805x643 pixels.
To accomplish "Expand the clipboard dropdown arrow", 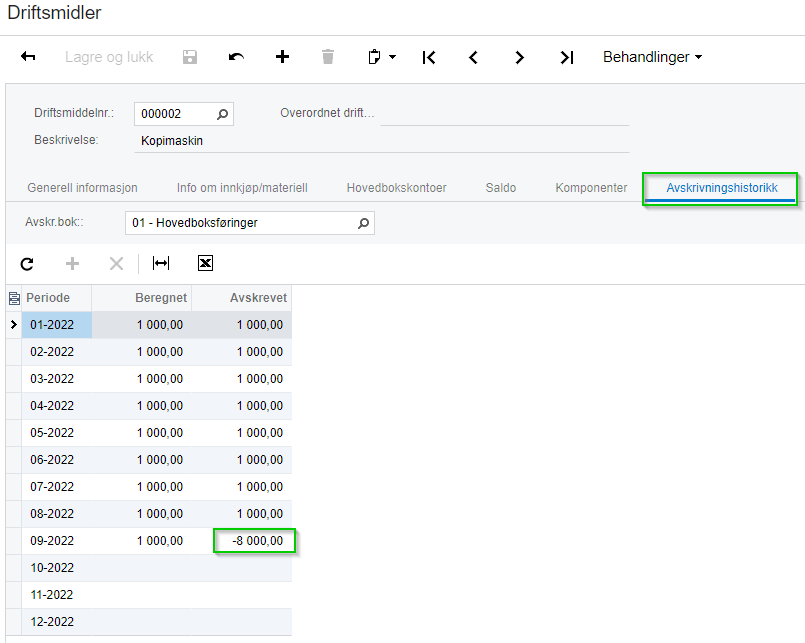I will [x=393, y=57].
